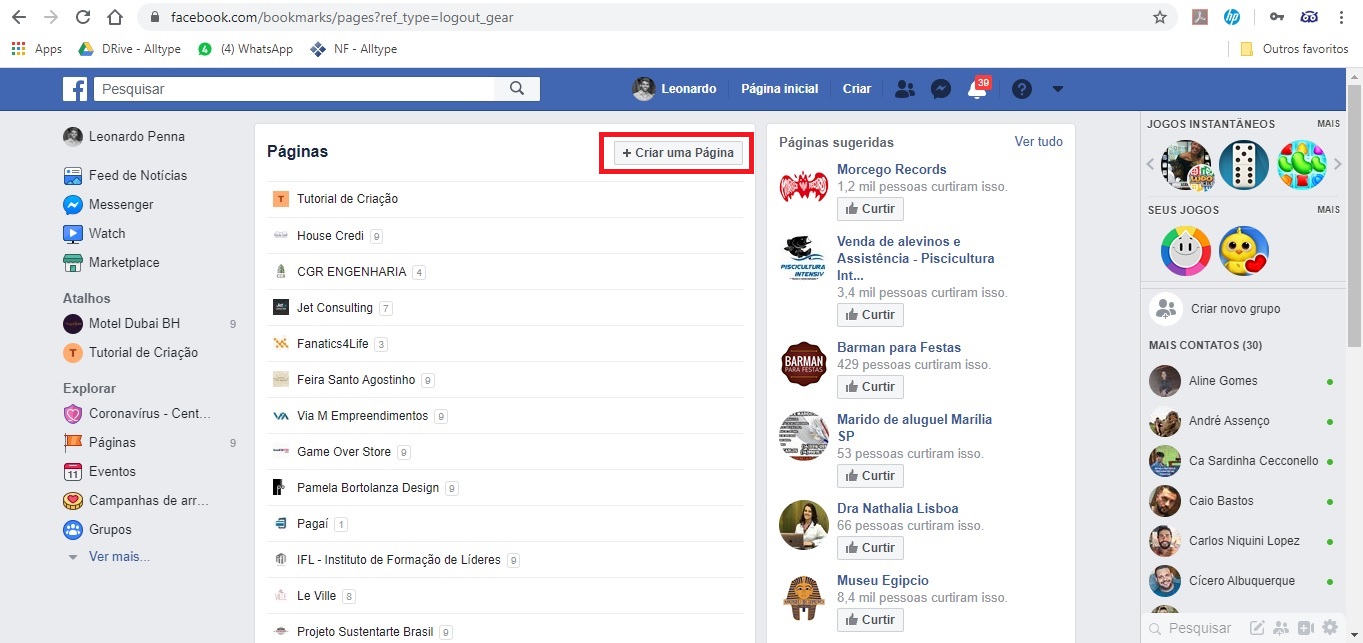The image size is (1363, 643).
Task: Open the NF - Alltype bookmark
Action: 354,49
